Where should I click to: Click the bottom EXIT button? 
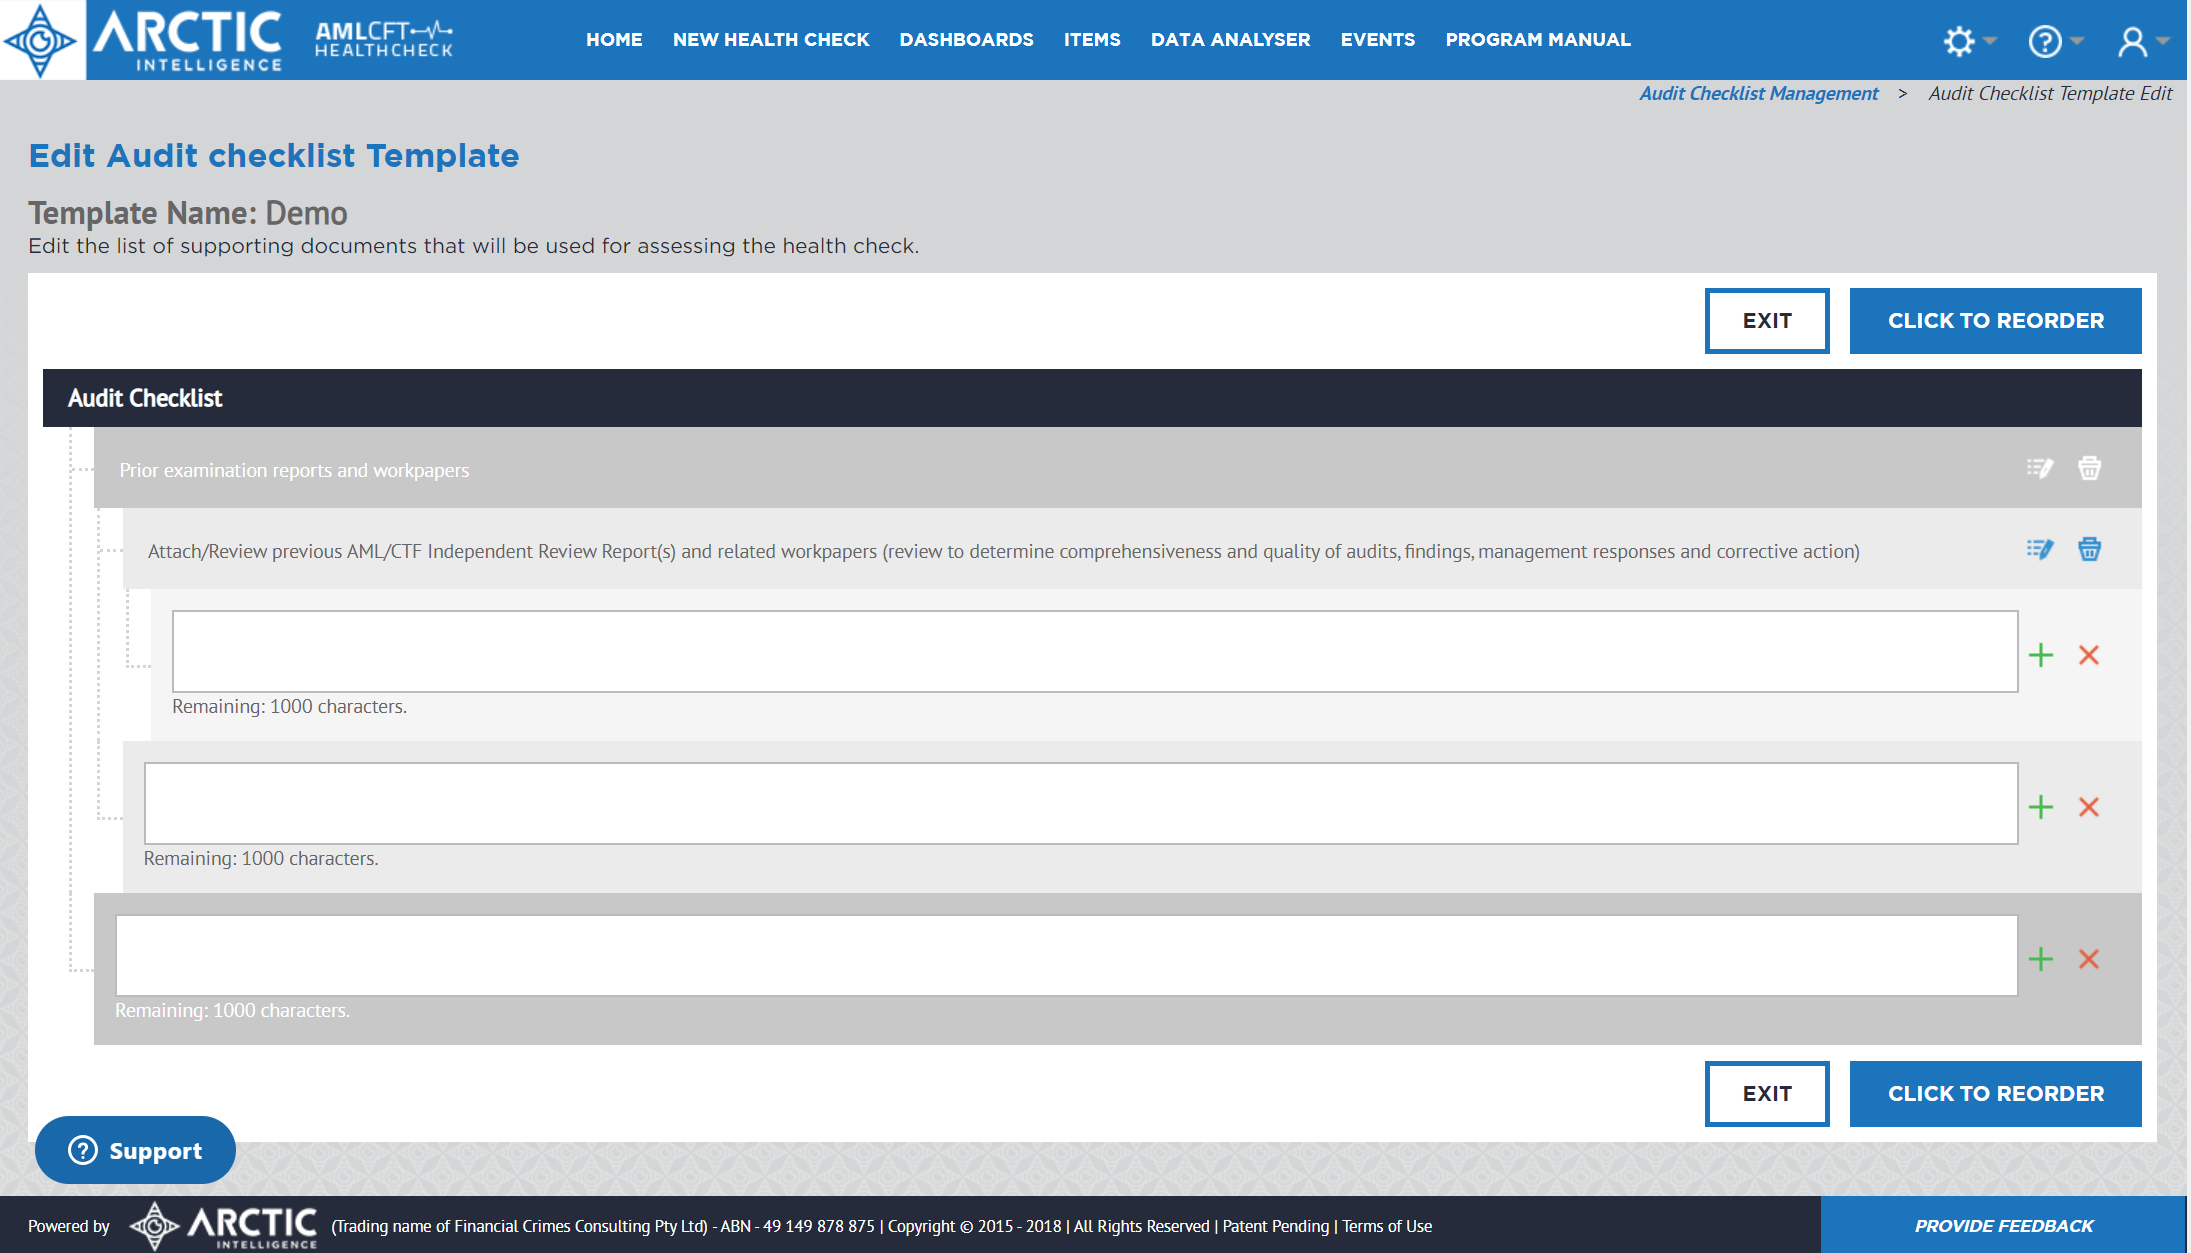coord(1767,1094)
